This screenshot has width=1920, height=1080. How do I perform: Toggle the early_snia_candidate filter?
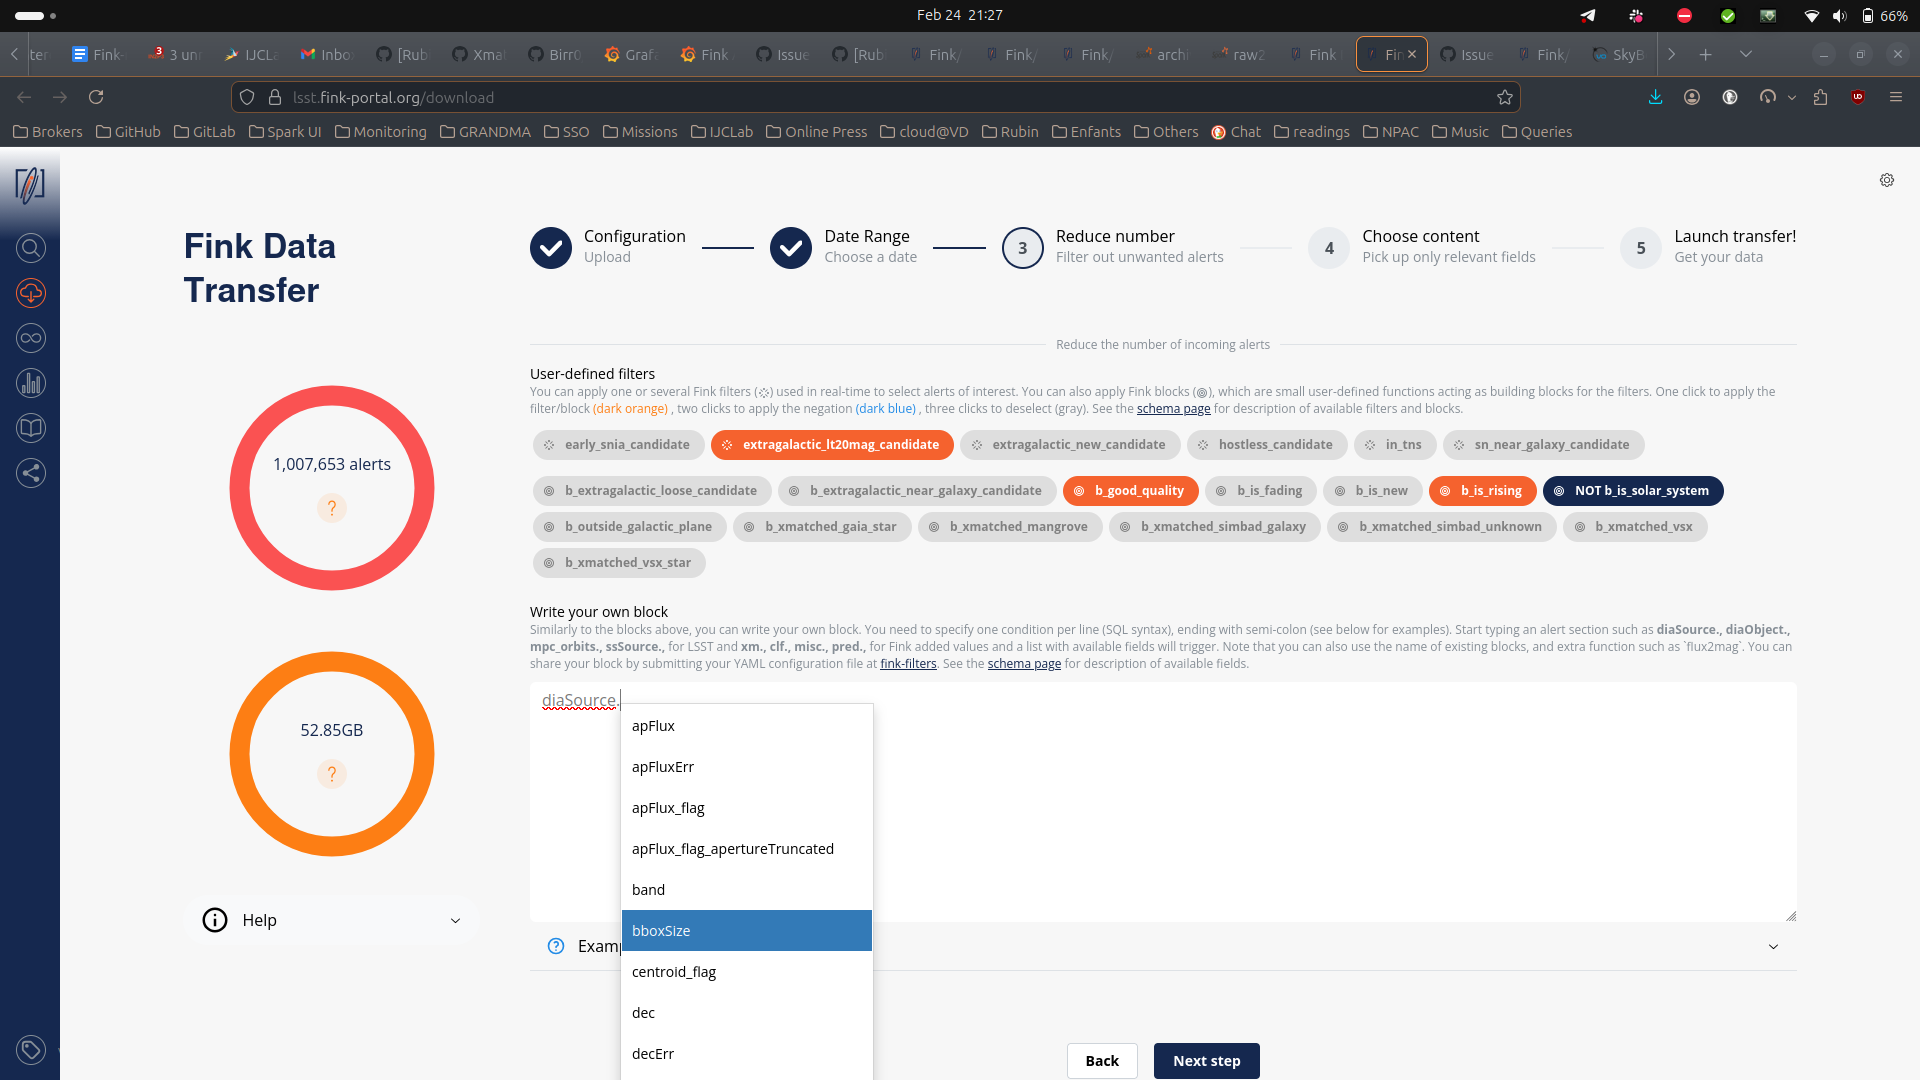coord(617,445)
